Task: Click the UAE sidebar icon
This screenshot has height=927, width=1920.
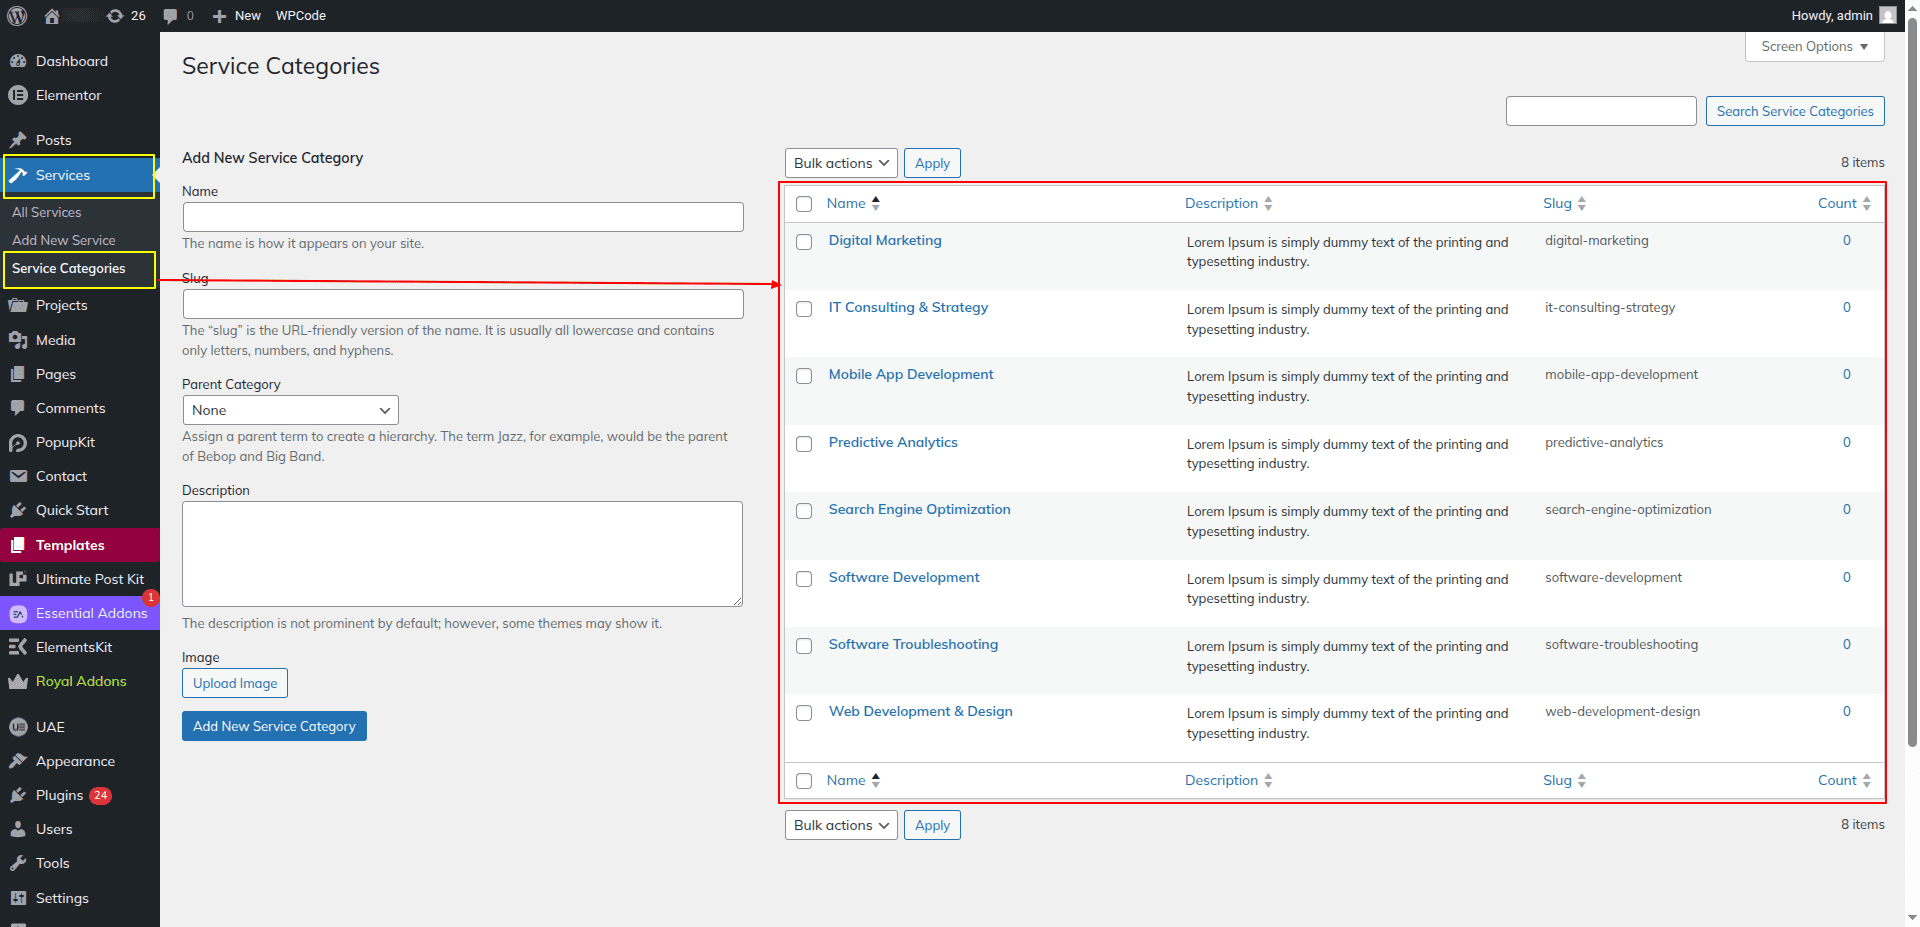Action: 18,727
